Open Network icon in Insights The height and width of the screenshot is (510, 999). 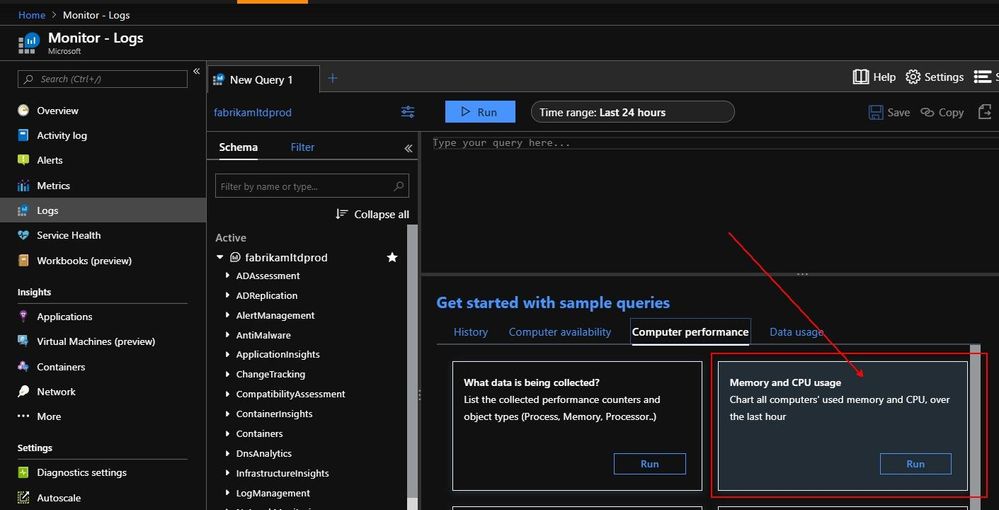[x=24, y=391]
